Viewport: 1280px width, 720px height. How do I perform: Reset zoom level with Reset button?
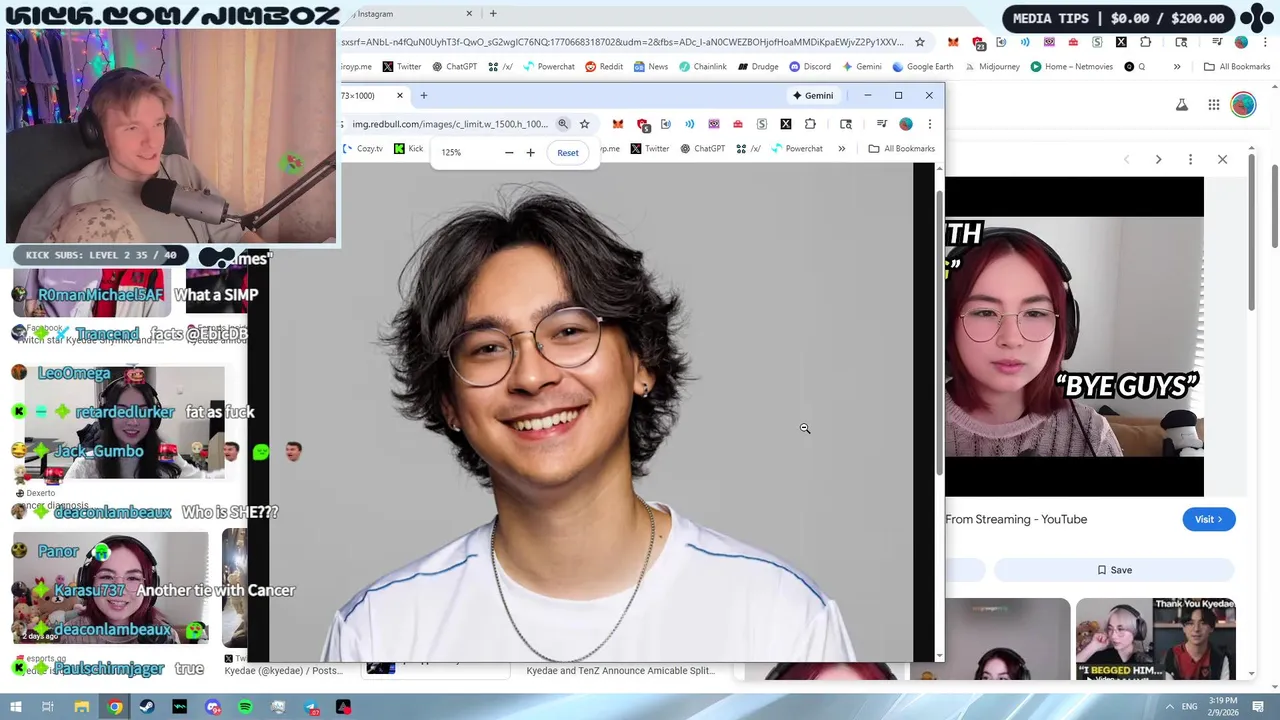point(568,153)
